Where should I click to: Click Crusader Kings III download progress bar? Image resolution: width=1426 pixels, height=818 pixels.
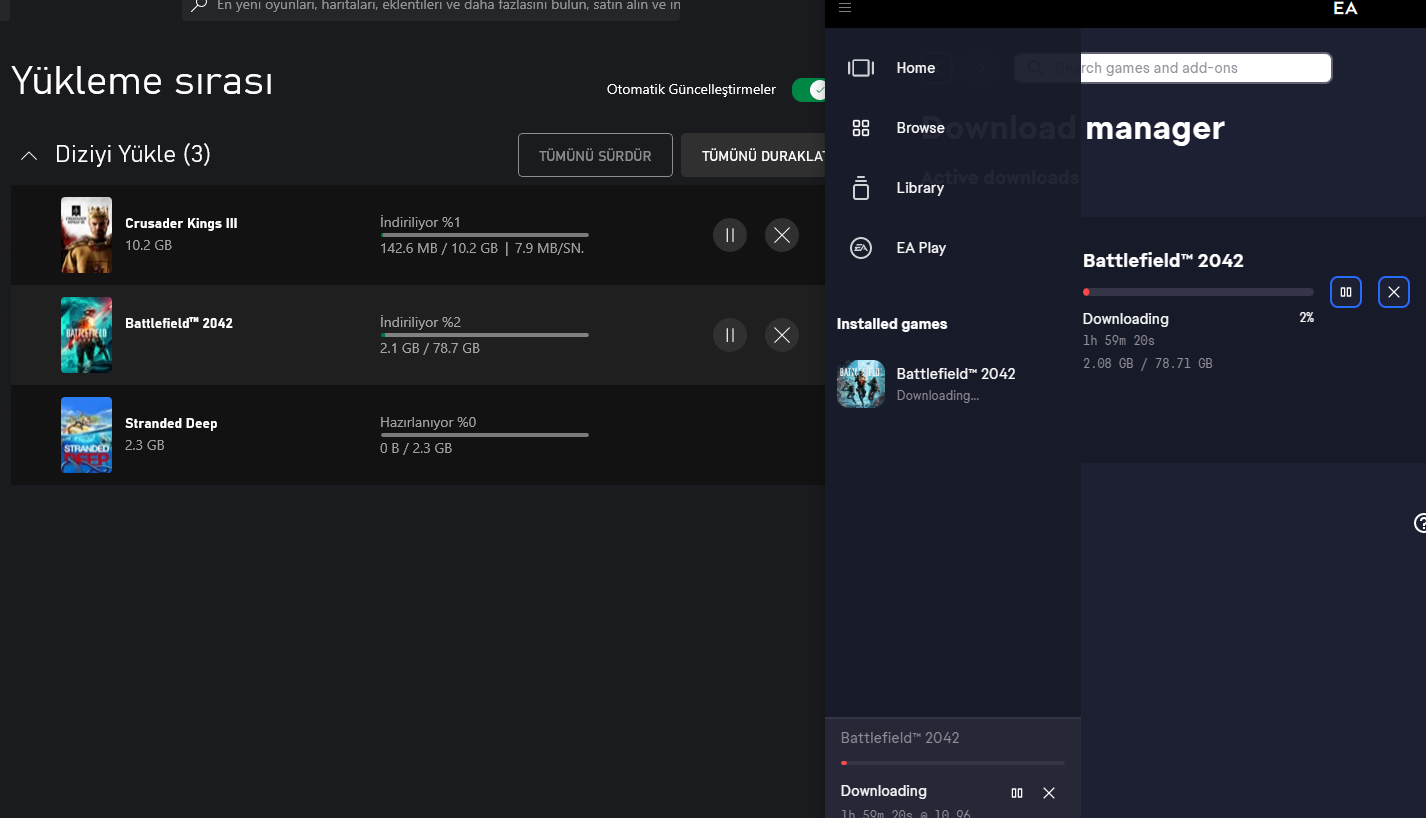[x=484, y=235]
